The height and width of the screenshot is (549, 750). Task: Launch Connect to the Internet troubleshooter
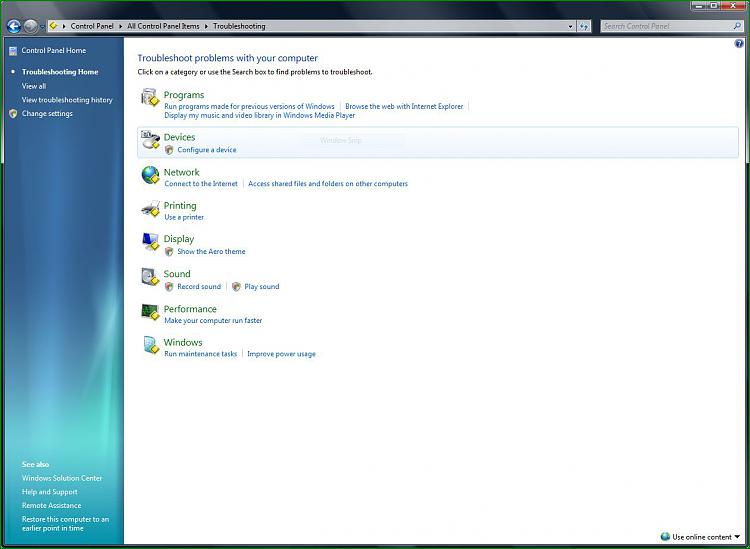click(201, 184)
